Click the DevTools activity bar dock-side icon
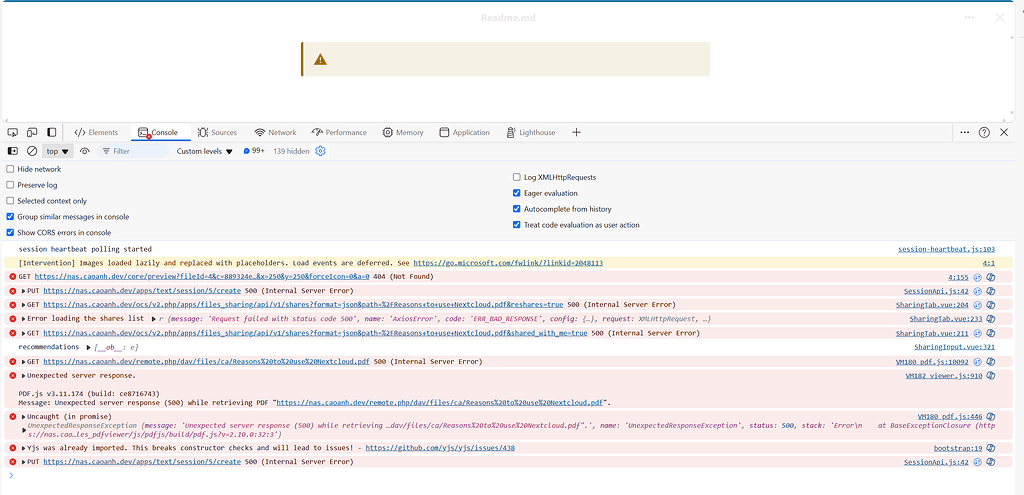The height and width of the screenshot is (495, 1024). click(x=52, y=132)
